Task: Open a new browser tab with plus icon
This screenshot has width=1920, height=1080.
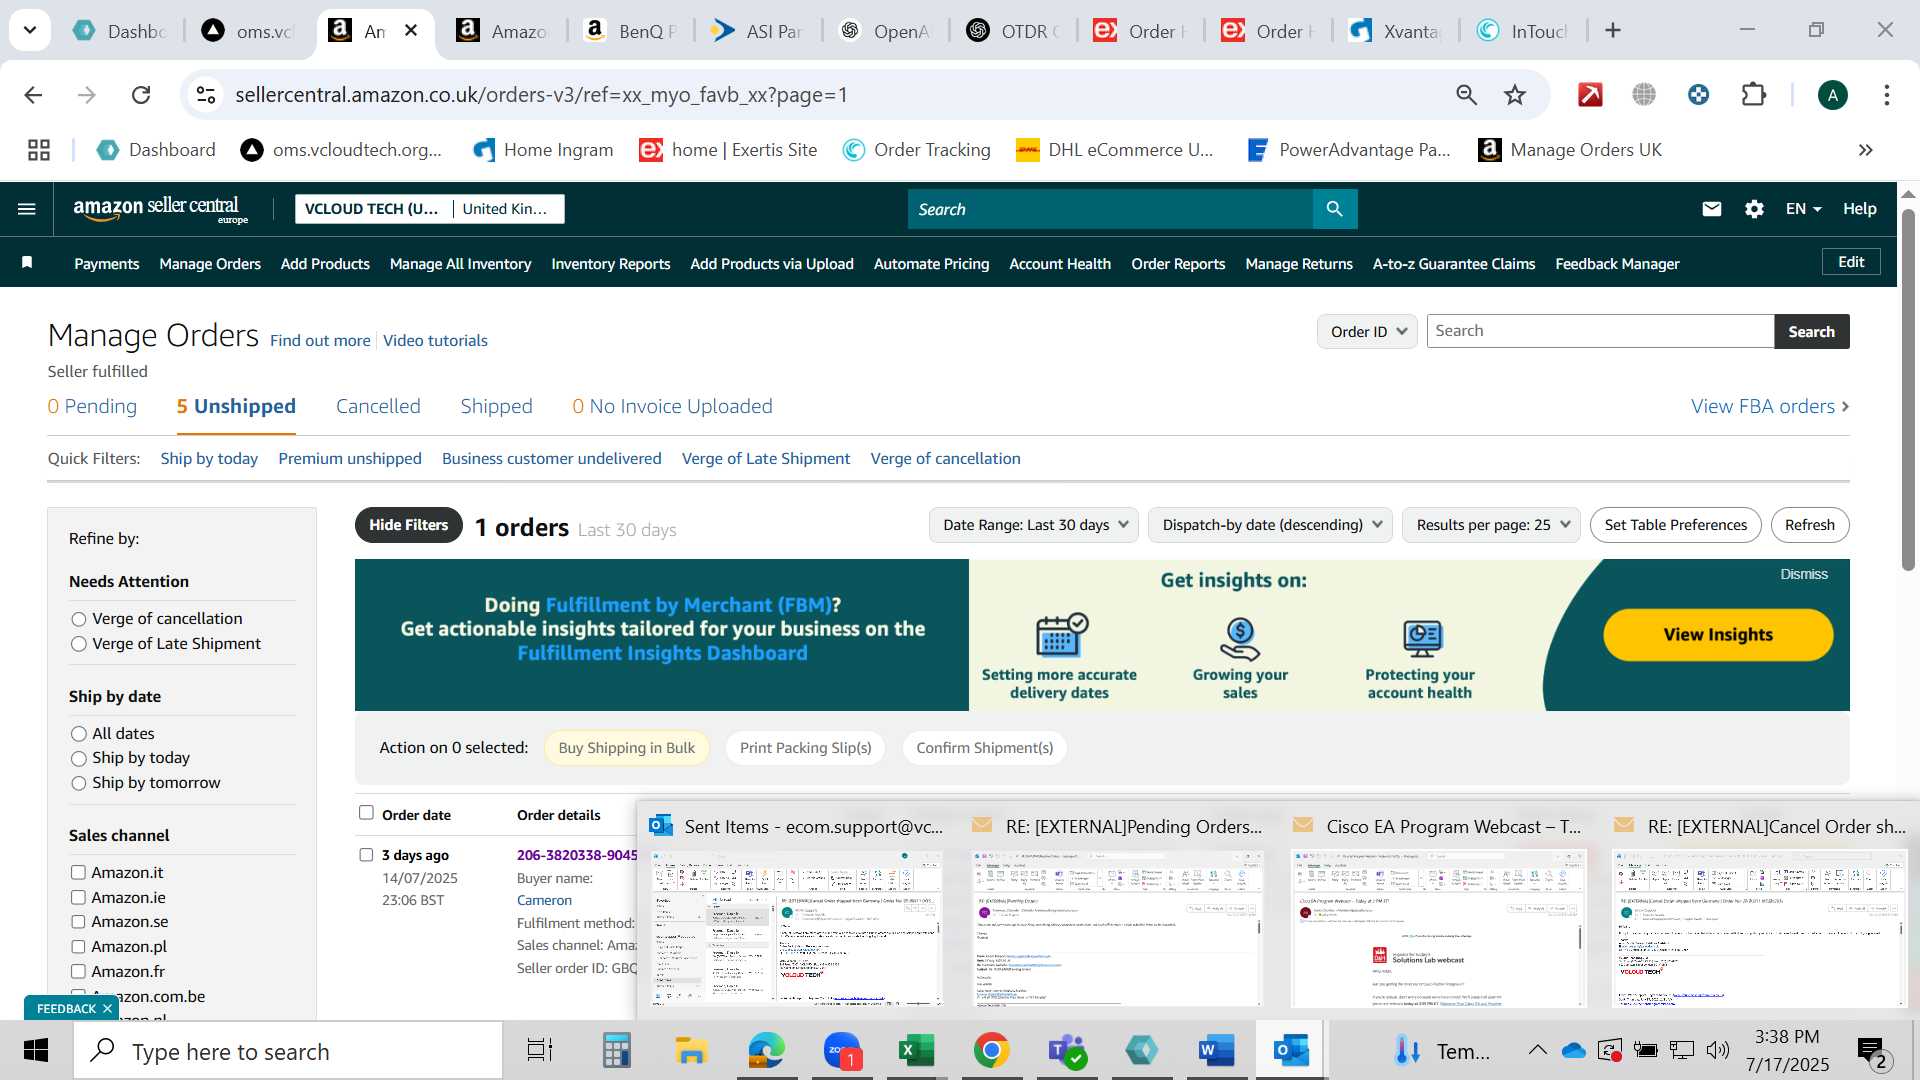Action: (1613, 31)
